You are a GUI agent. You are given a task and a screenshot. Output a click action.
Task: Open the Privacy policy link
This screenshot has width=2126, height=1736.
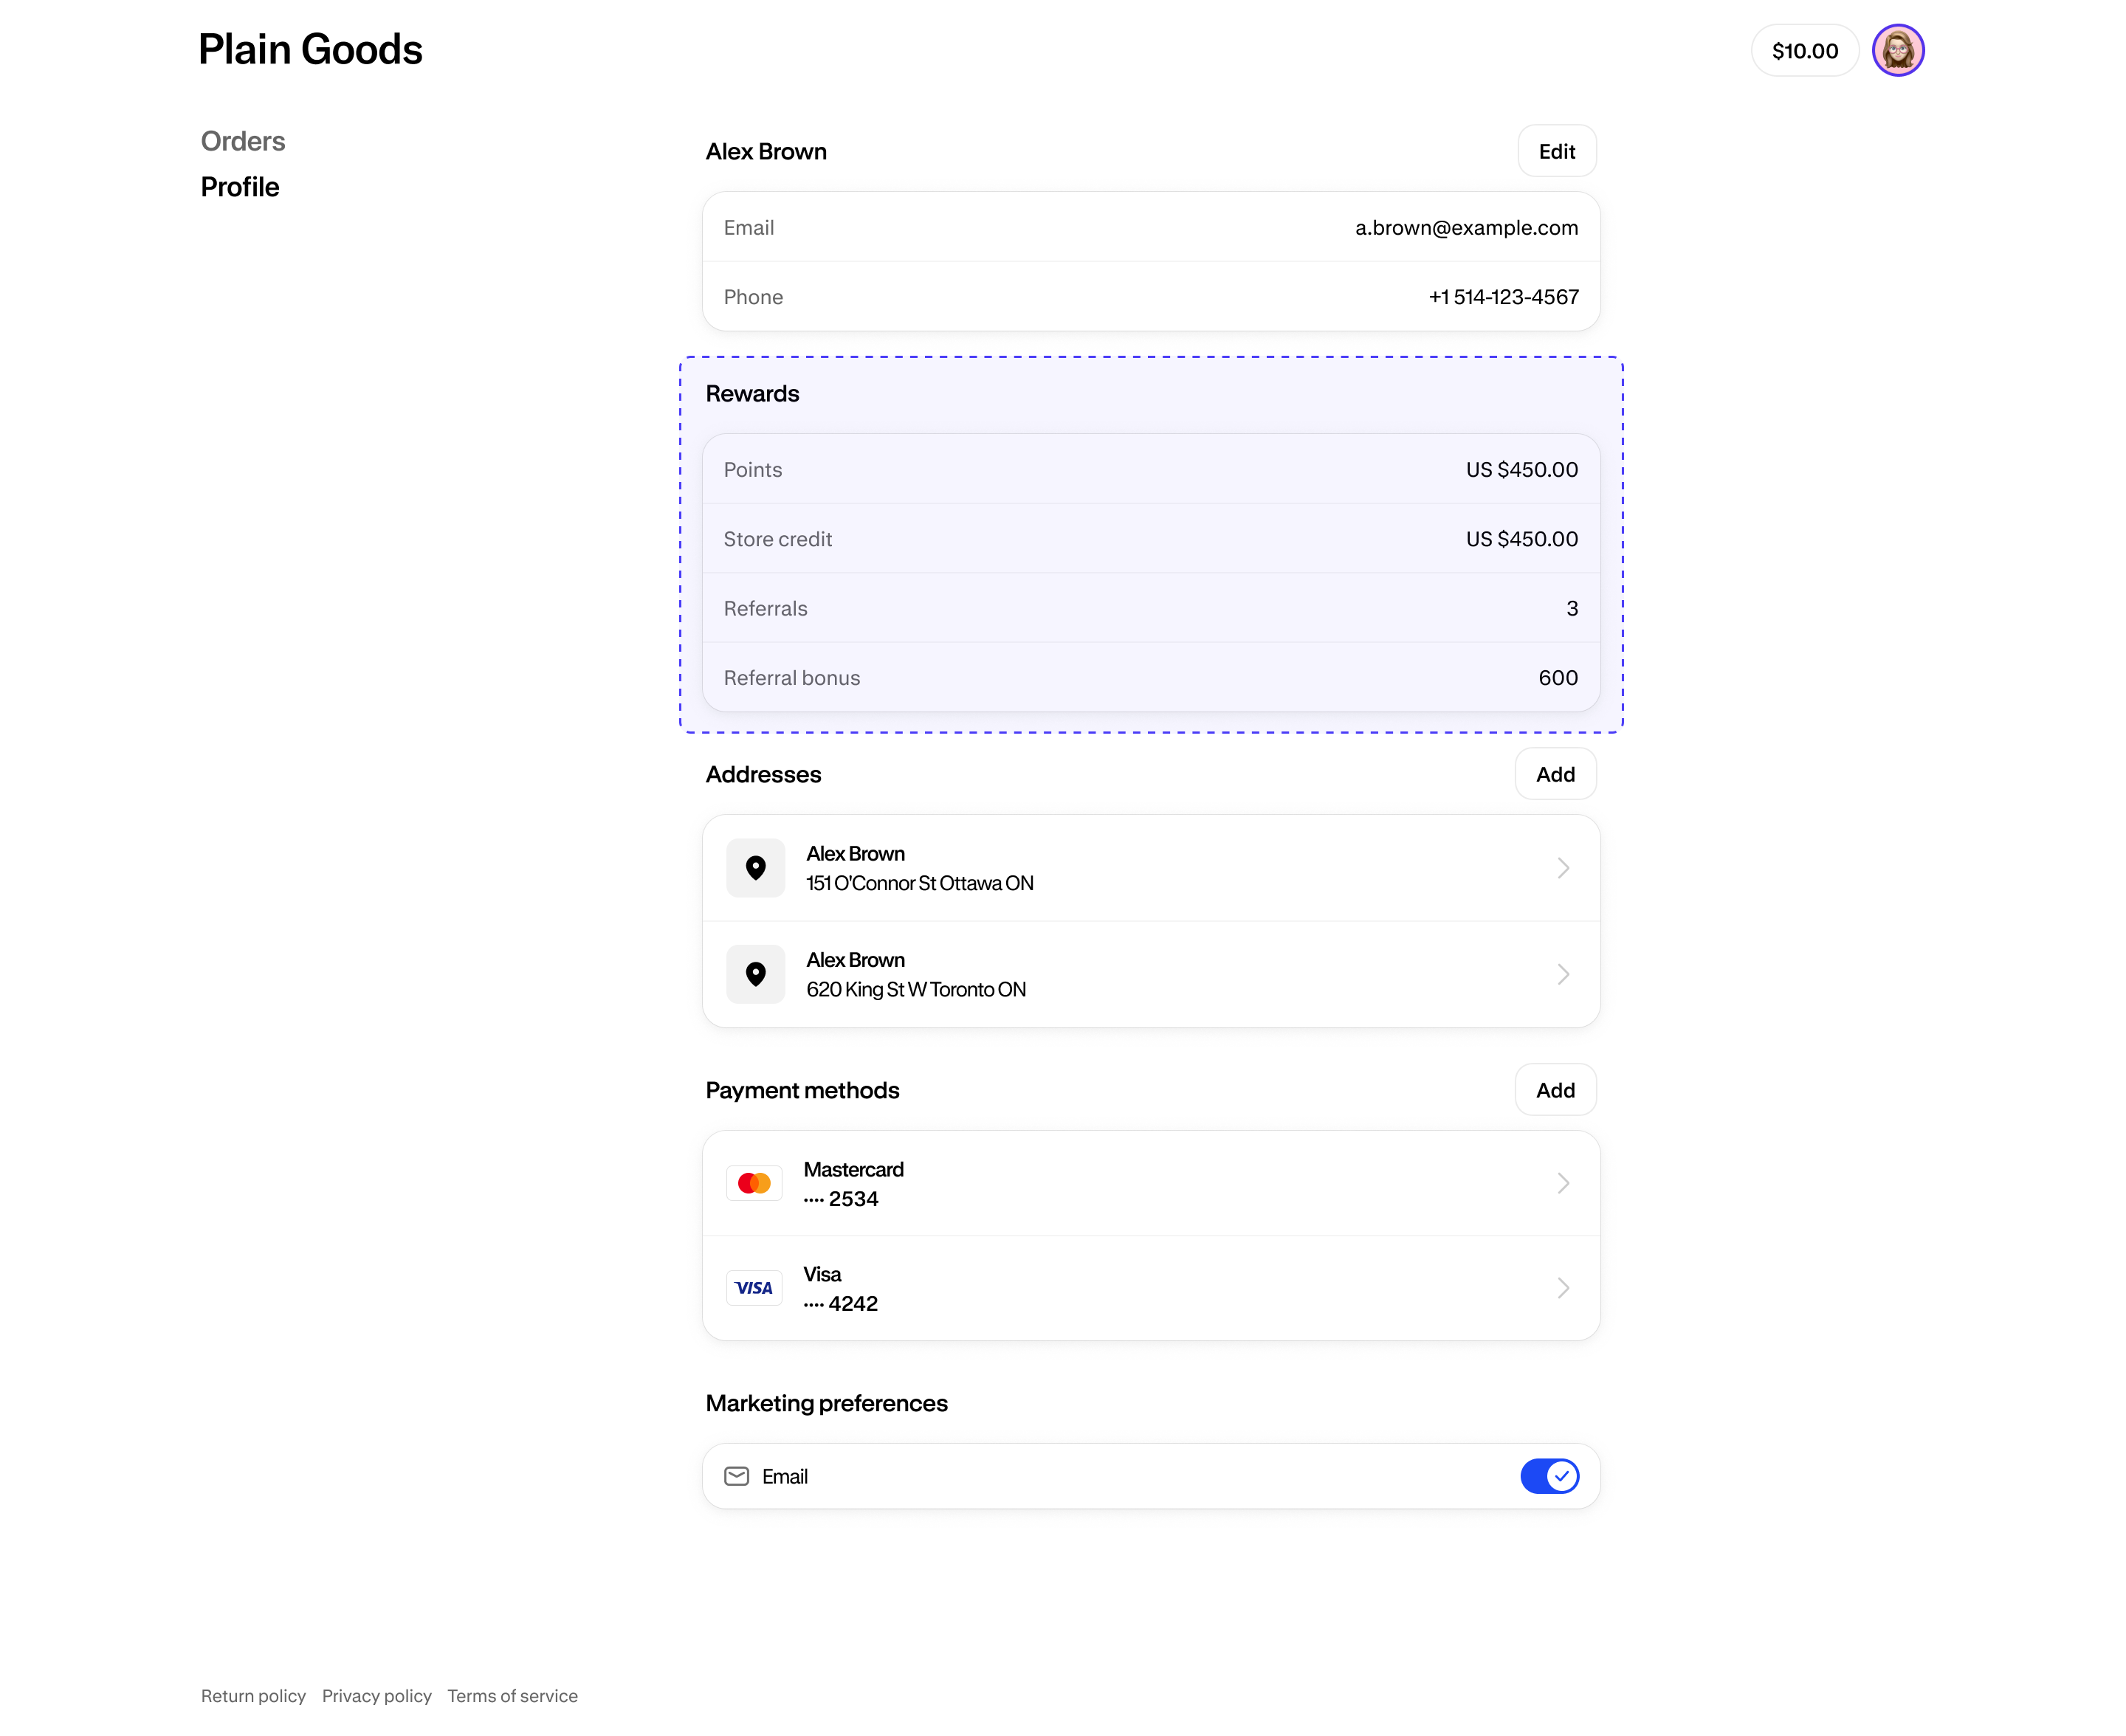(x=377, y=1696)
